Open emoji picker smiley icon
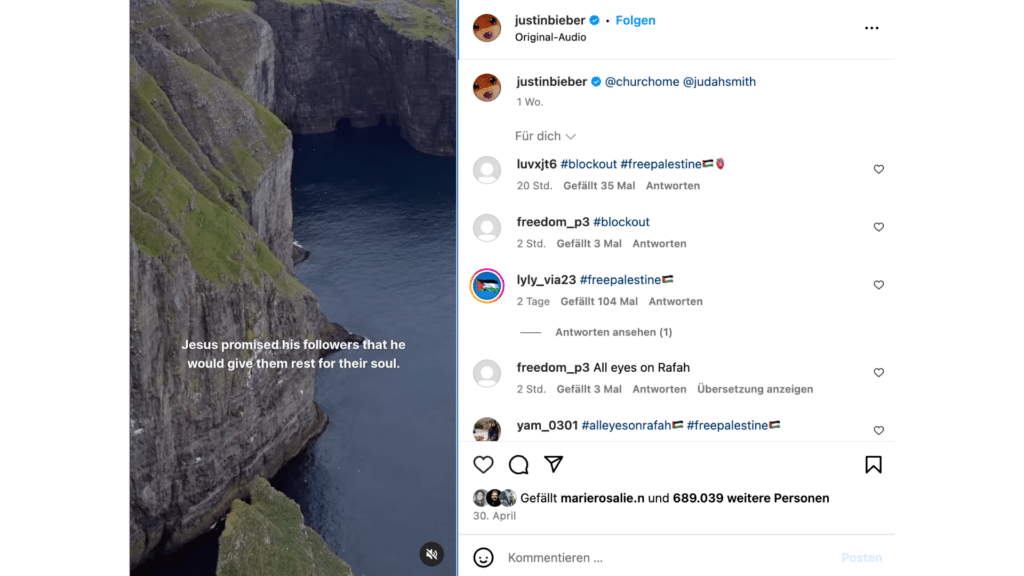The height and width of the screenshot is (576, 1024). pyautogui.click(x=483, y=558)
